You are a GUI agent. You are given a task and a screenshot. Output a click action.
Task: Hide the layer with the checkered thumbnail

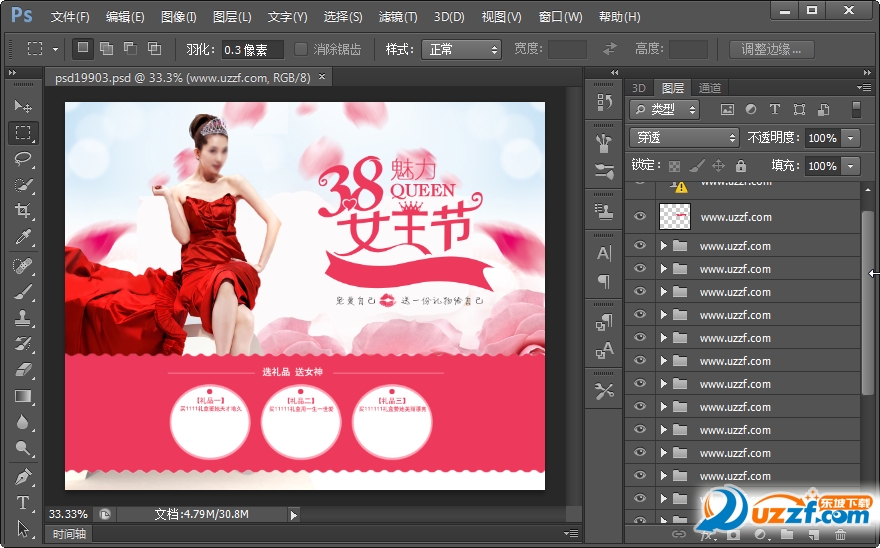pyautogui.click(x=640, y=216)
